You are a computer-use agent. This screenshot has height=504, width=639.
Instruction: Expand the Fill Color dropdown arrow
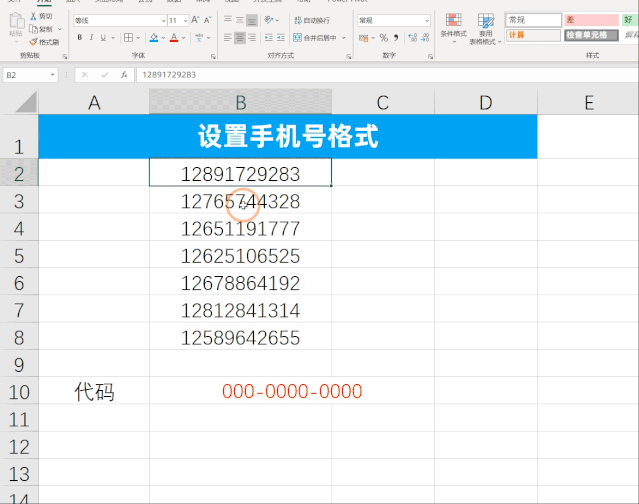163,38
